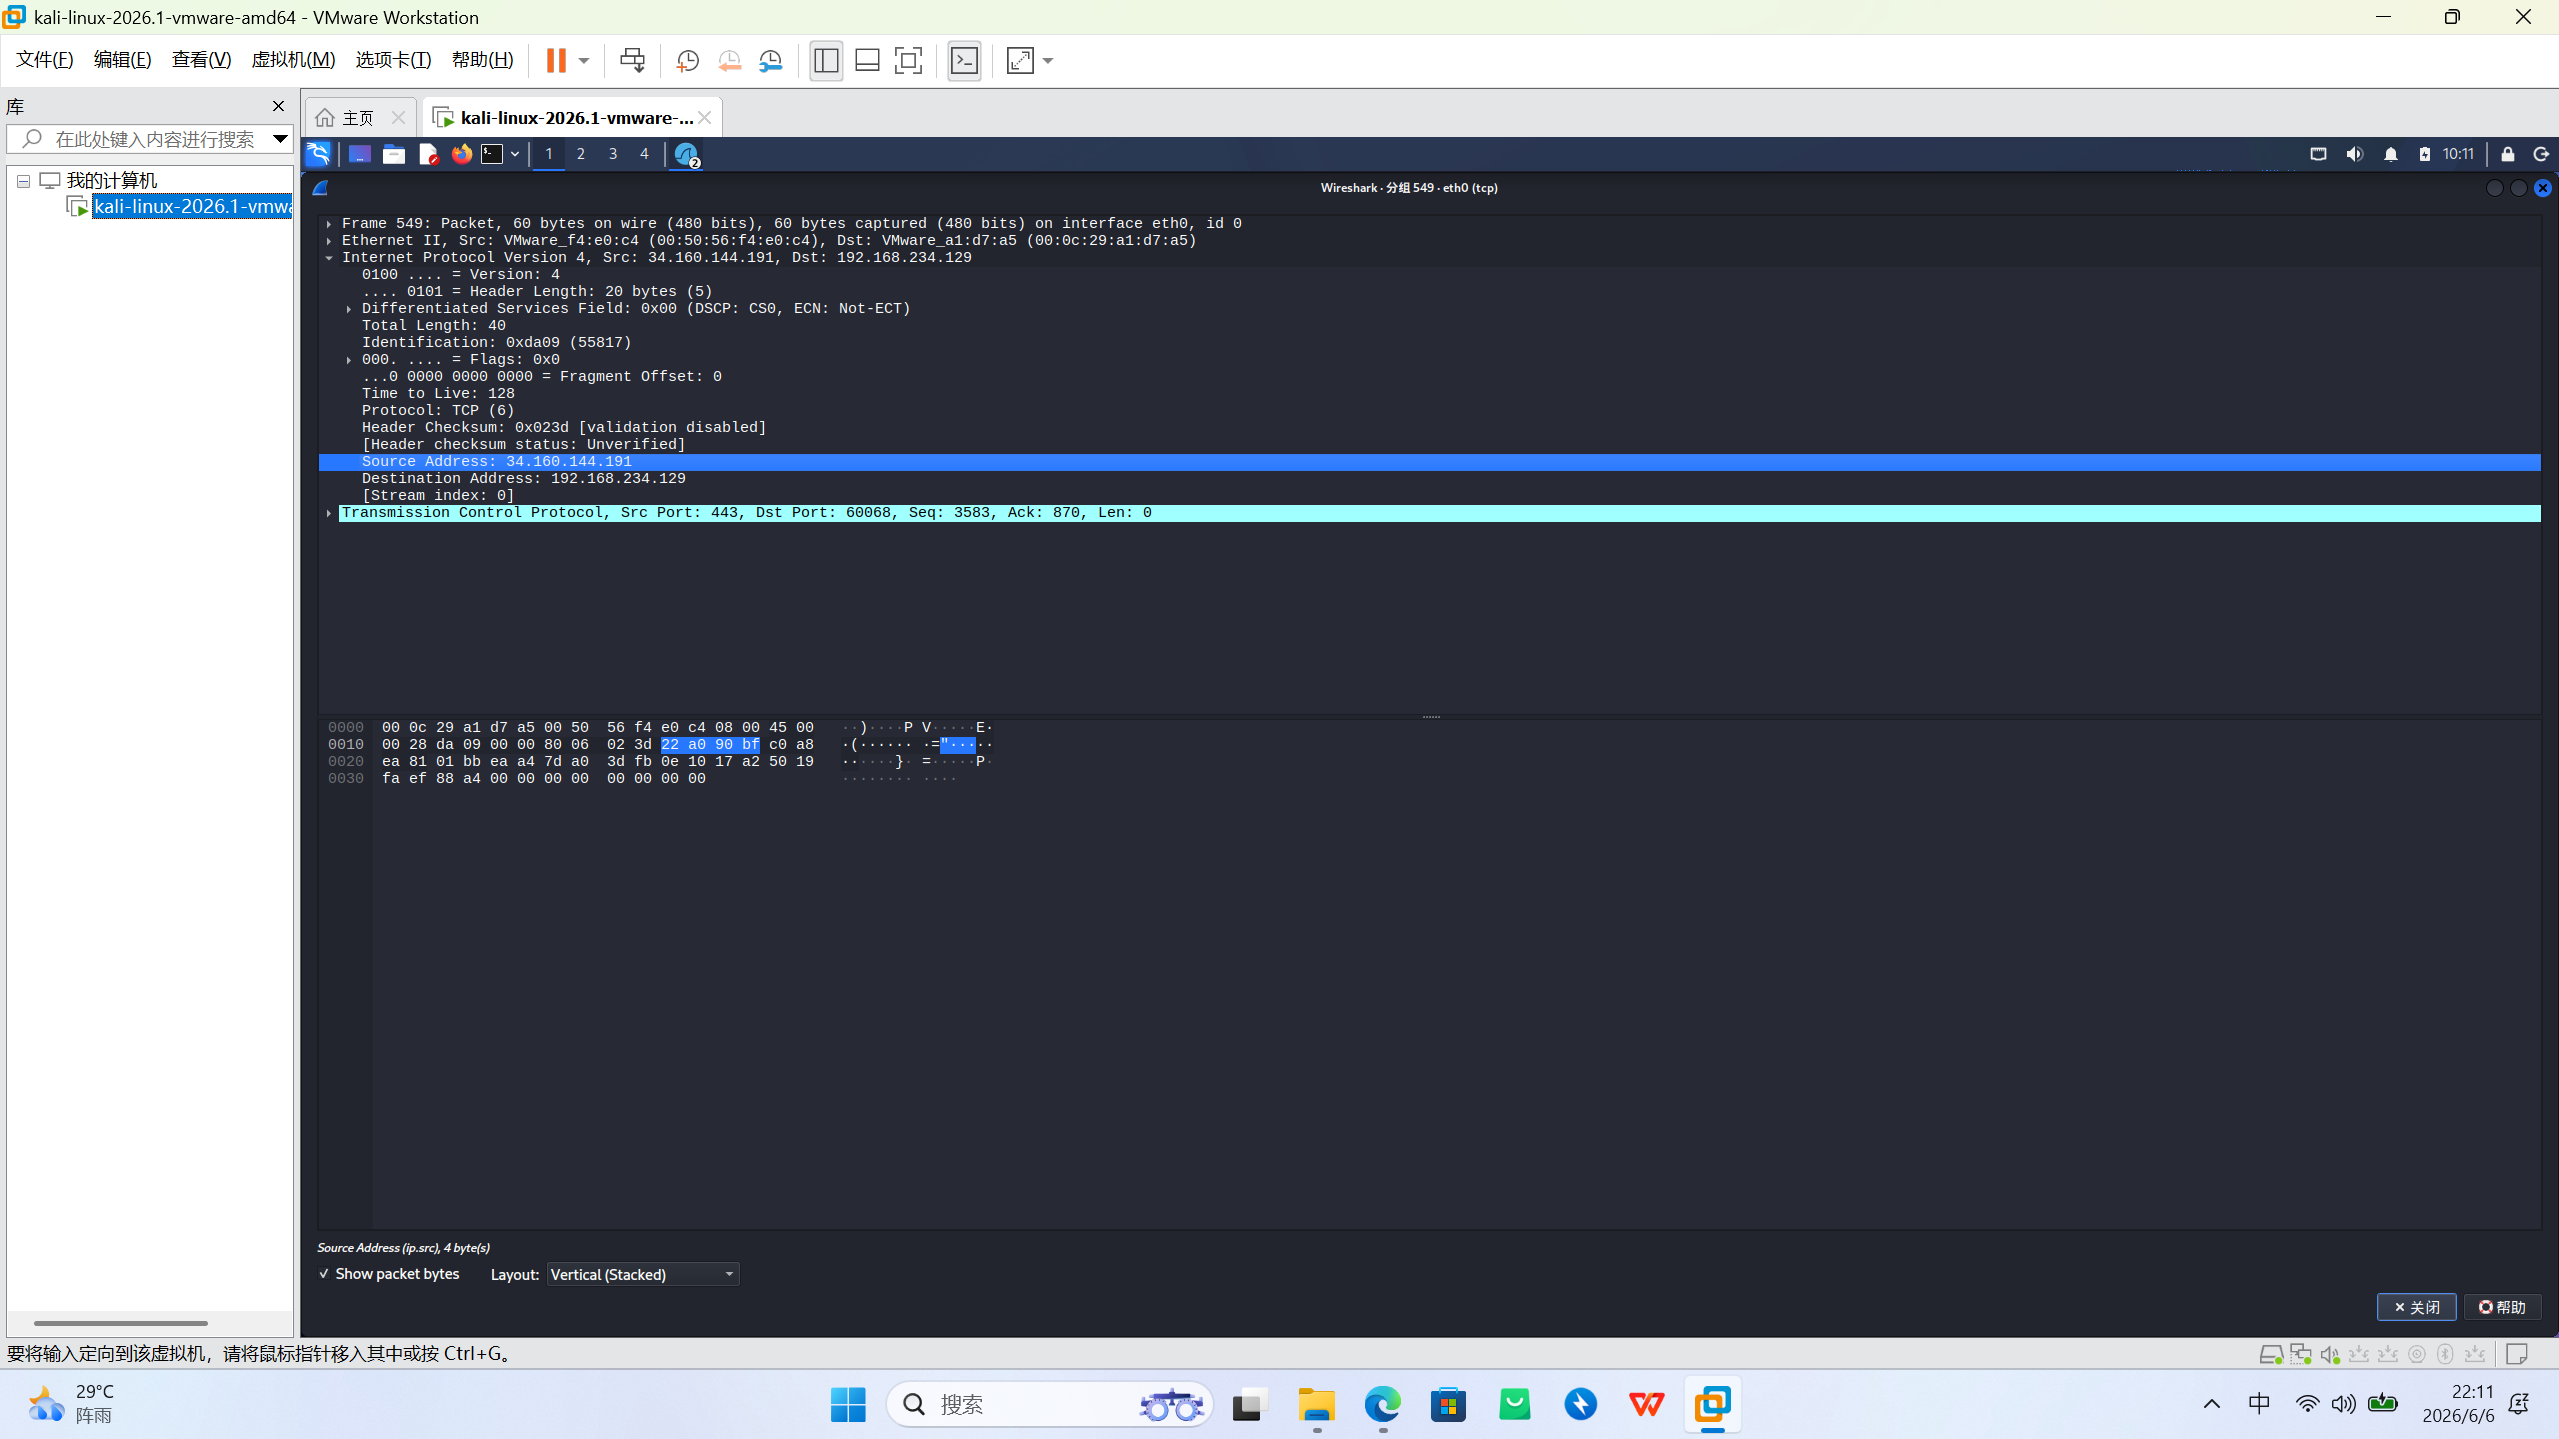
Task: Open the Kali file manager icon
Action: pos(393,154)
